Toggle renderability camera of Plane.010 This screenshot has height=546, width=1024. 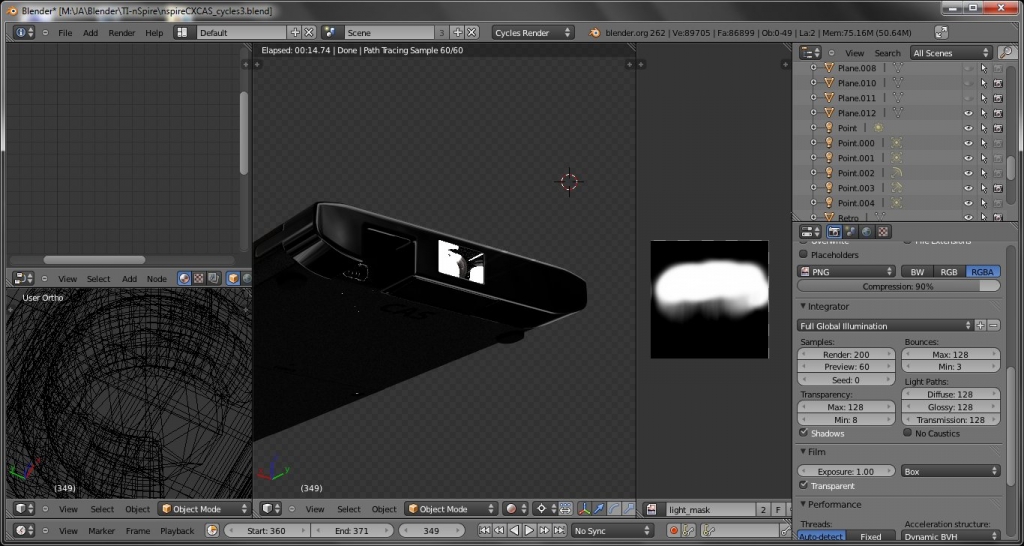pyautogui.click(x=998, y=83)
